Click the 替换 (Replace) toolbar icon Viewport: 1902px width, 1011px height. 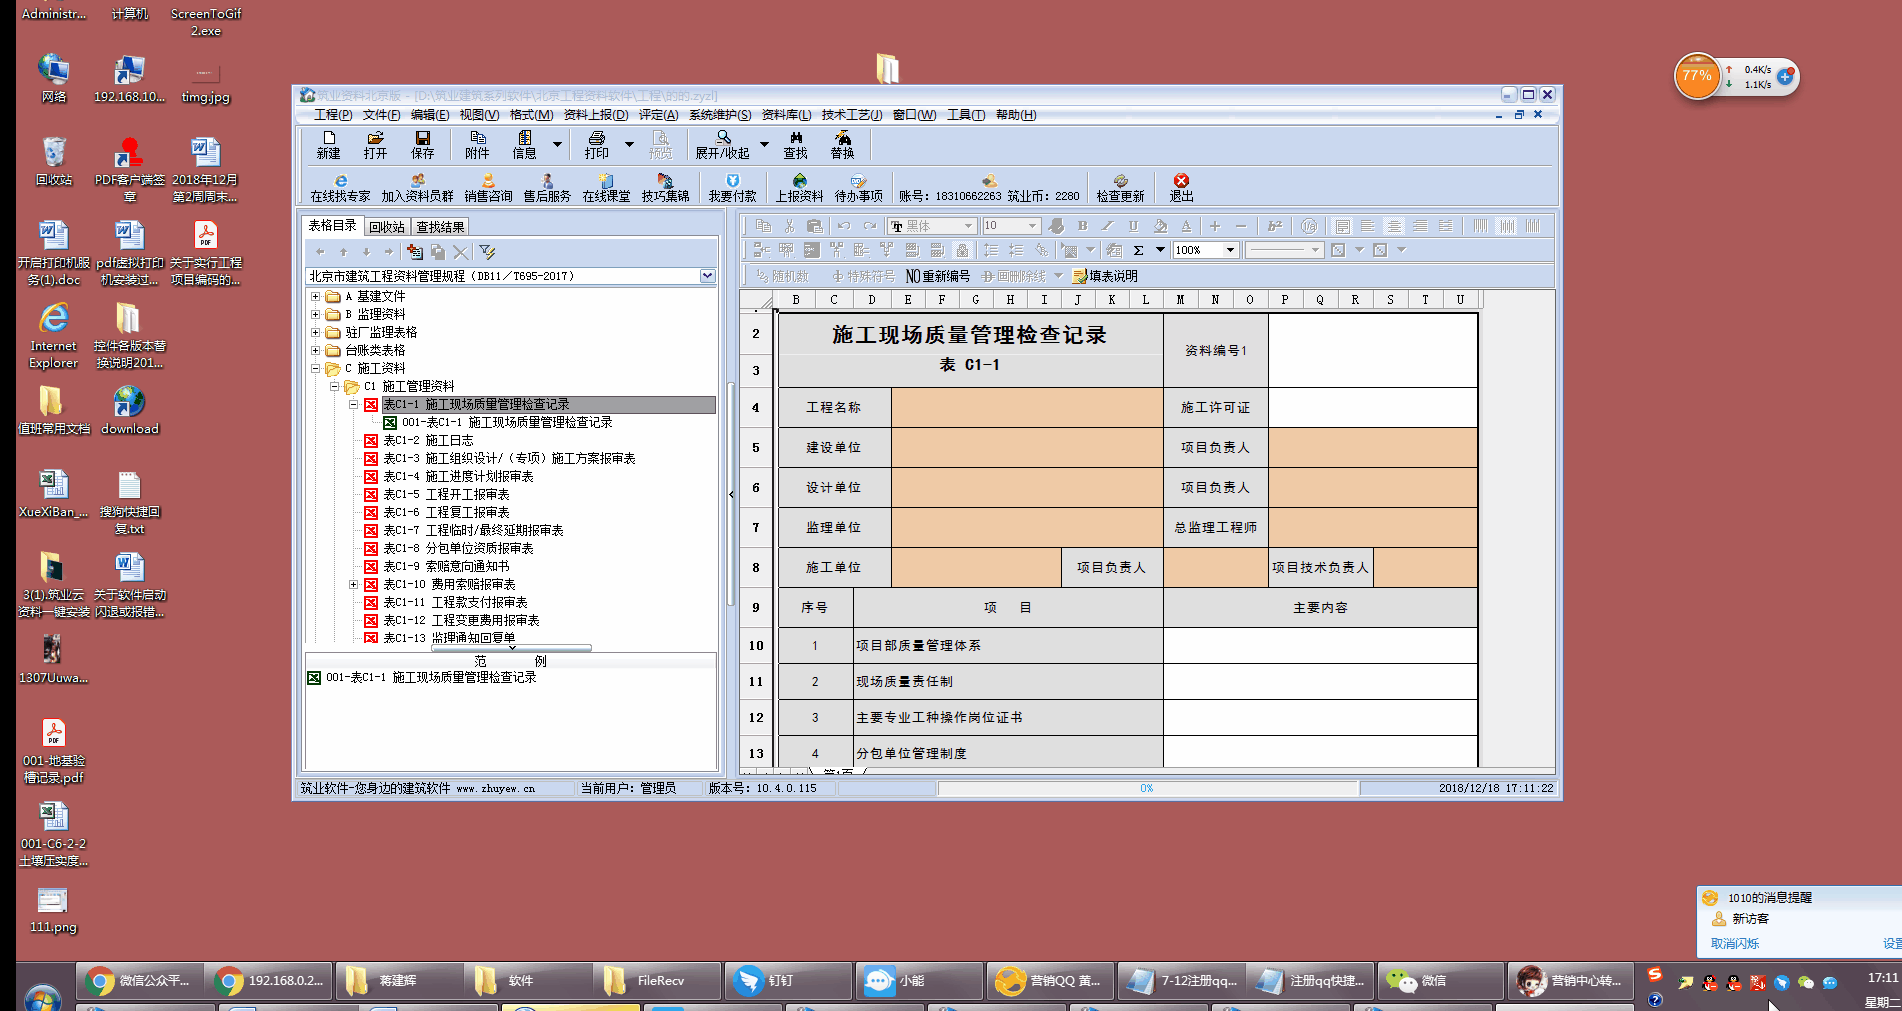click(x=842, y=144)
